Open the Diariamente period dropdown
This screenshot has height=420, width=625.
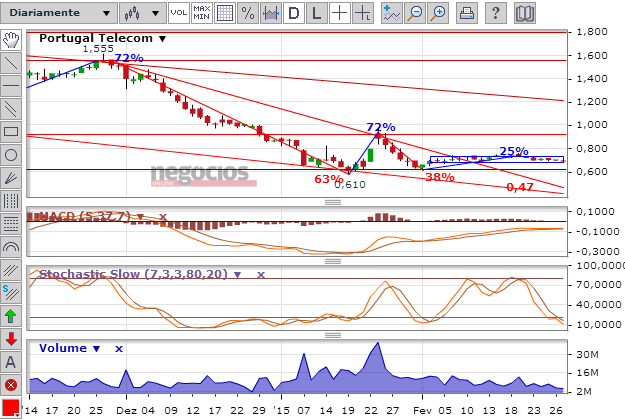pos(59,13)
